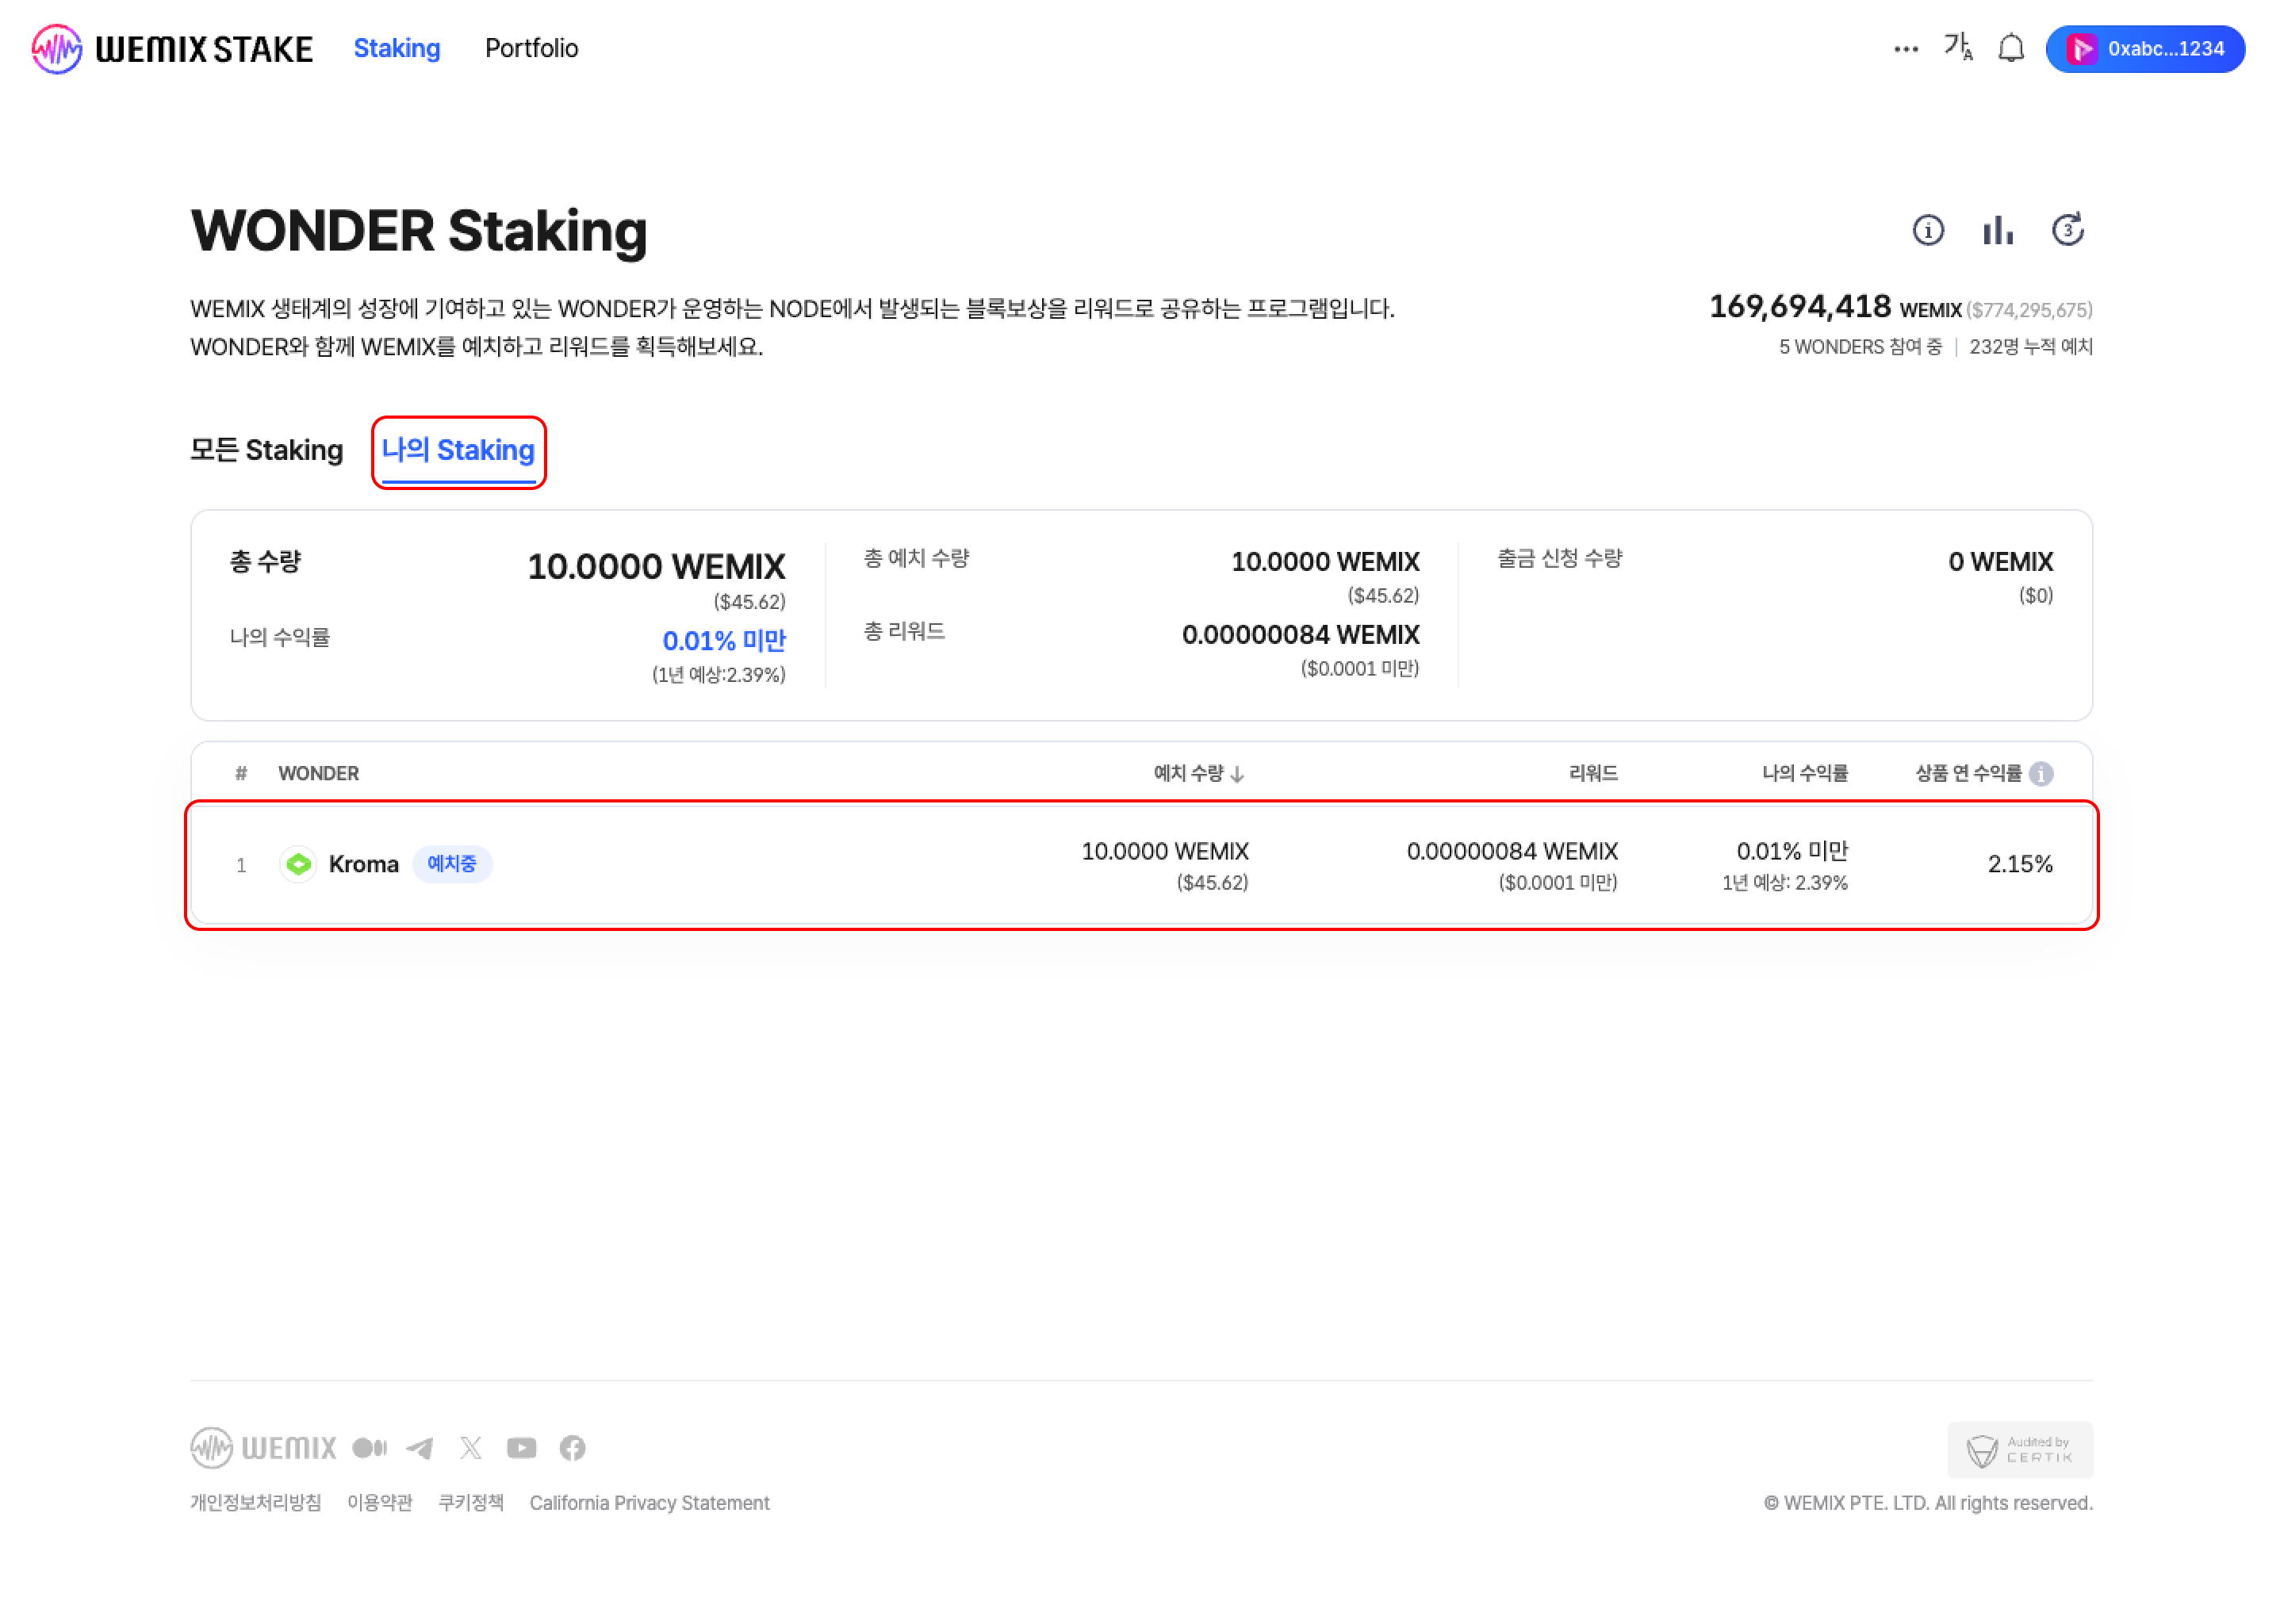Viewport: 2284px width, 1624px height.
Task: Click the refresh countdown icon
Action: click(x=2067, y=230)
